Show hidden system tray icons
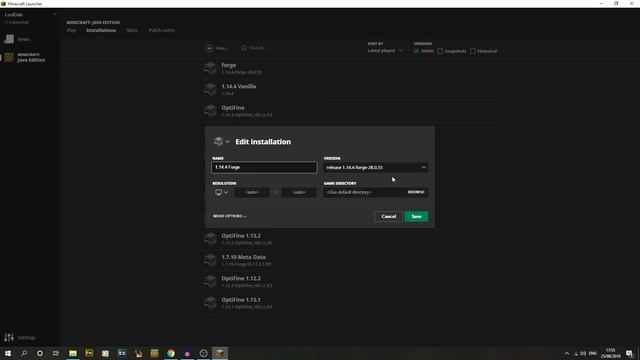 pos(567,353)
